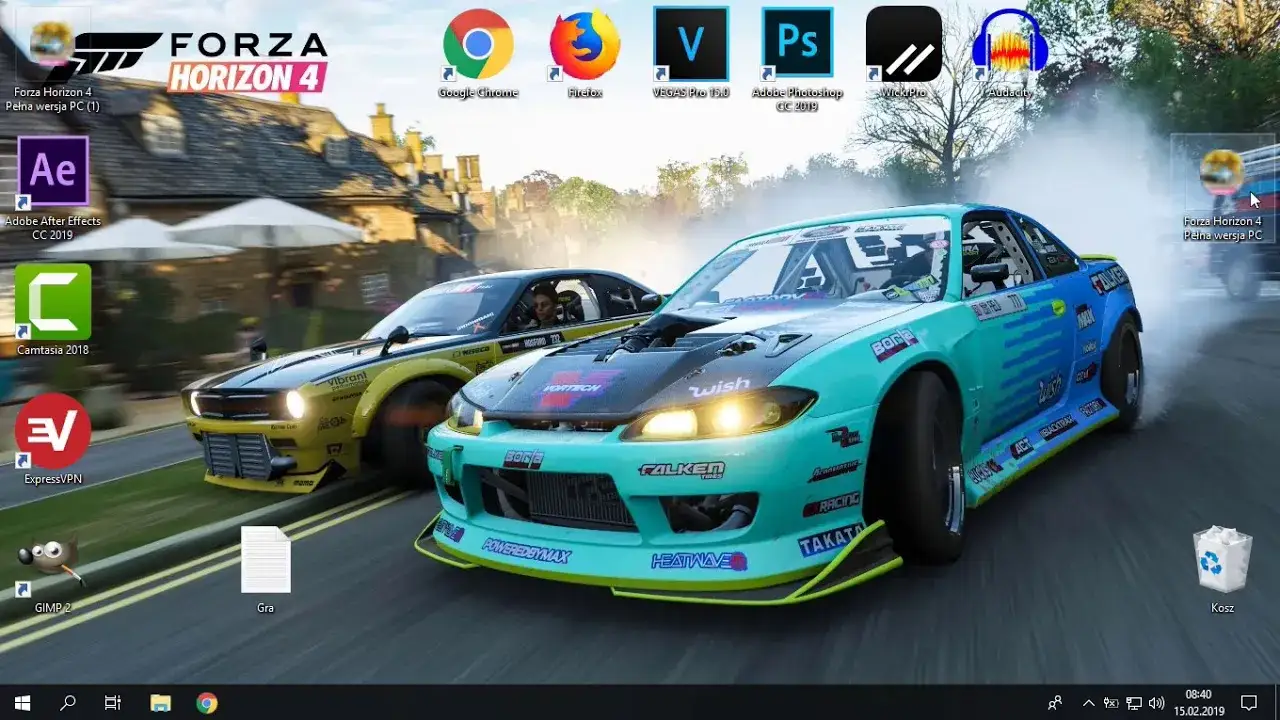The width and height of the screenshot is (1280, 720).
Task: Open Google Chrome from the taskbar
Action: pos(206,701)
